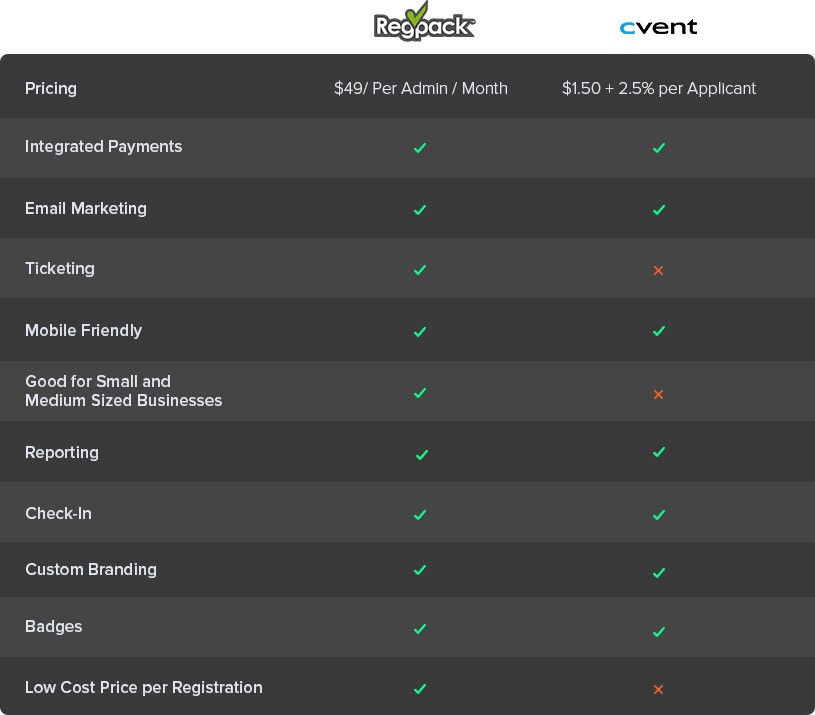Click Regpack's checkmark for Custom Branding
Screen dimensions: 815x715
coord(420,570)
